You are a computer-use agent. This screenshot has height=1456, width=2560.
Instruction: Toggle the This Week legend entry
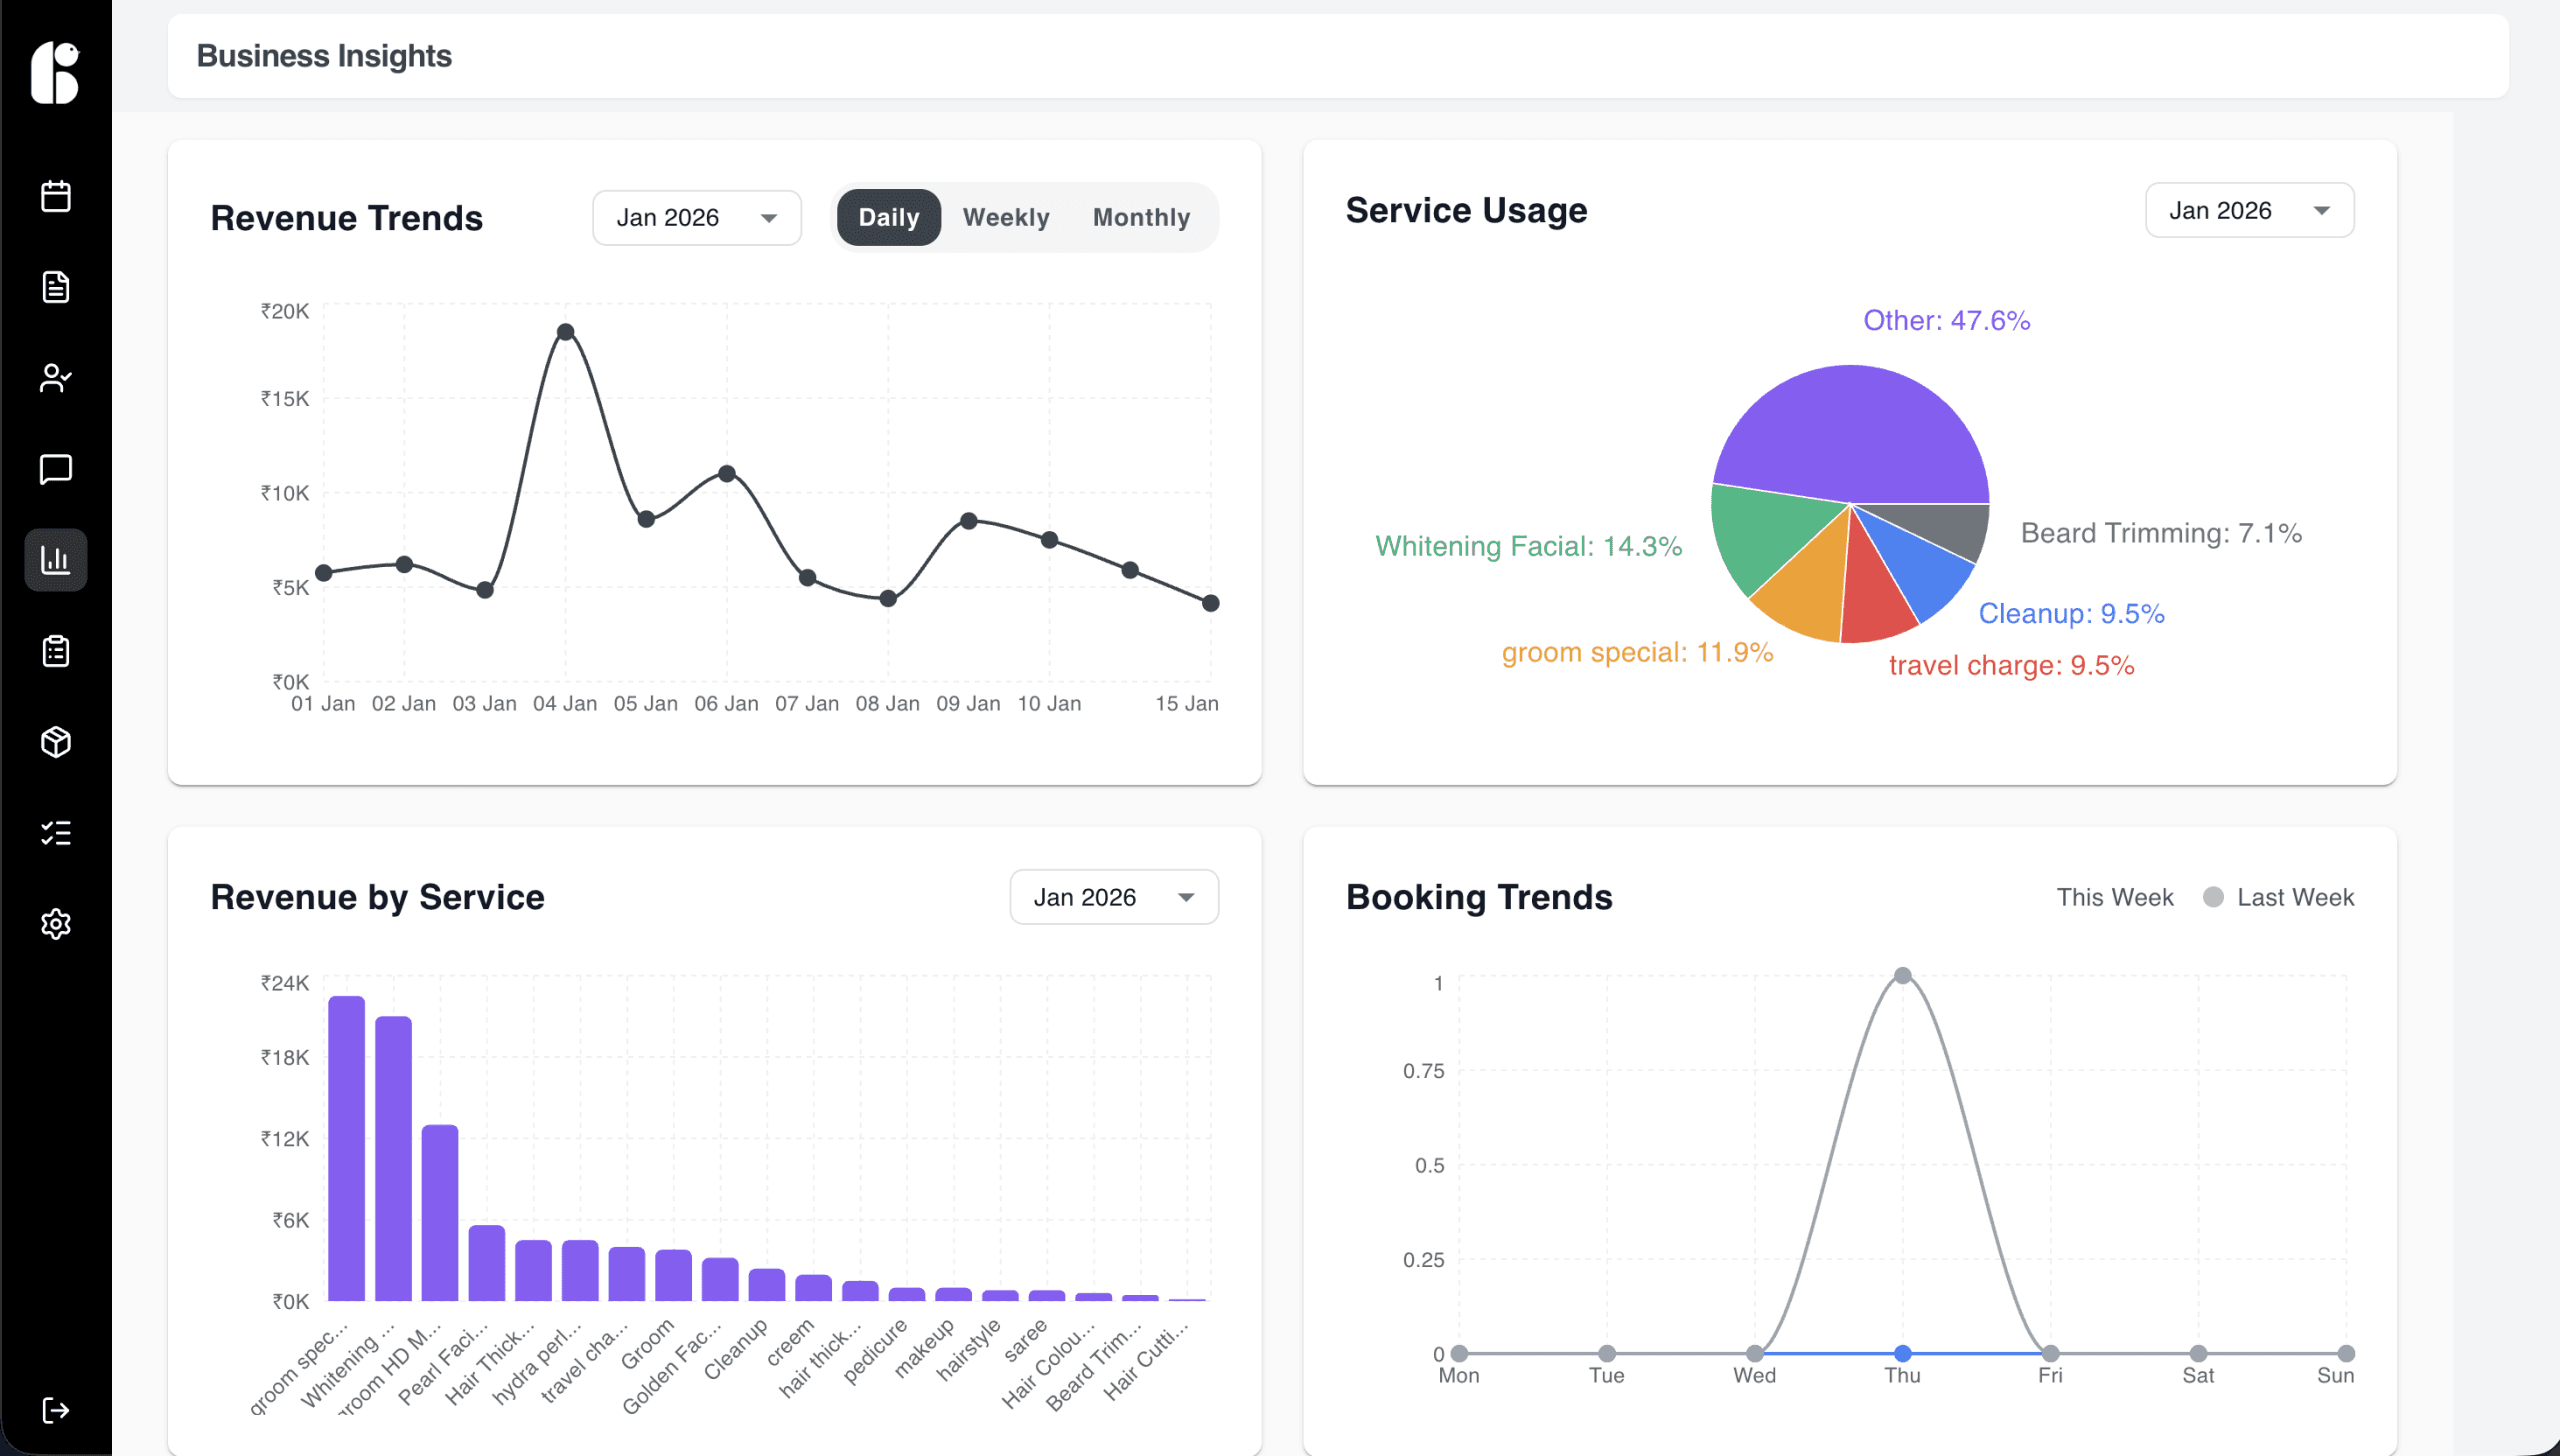pyautogui.click(x=2114, y=897)
